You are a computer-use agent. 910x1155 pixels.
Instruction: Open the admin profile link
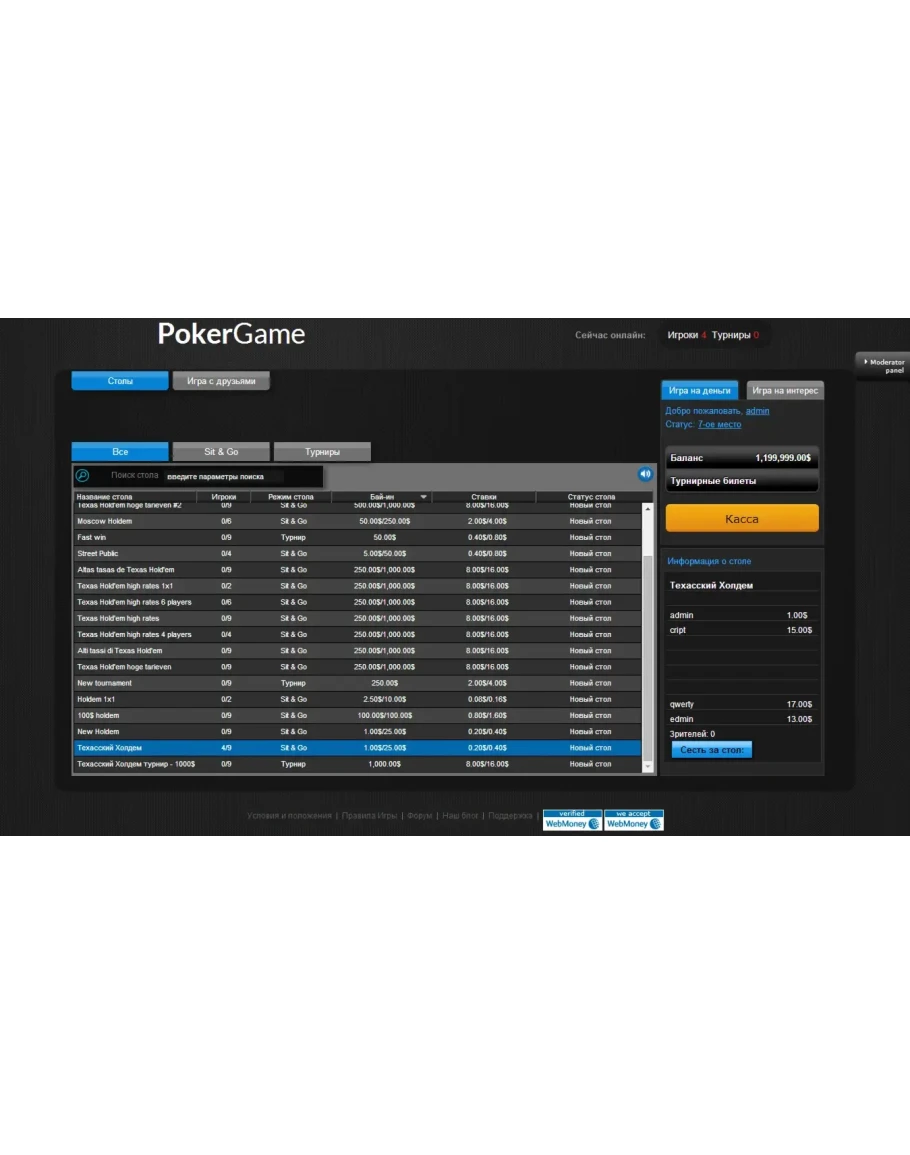(x=757, y=411)
